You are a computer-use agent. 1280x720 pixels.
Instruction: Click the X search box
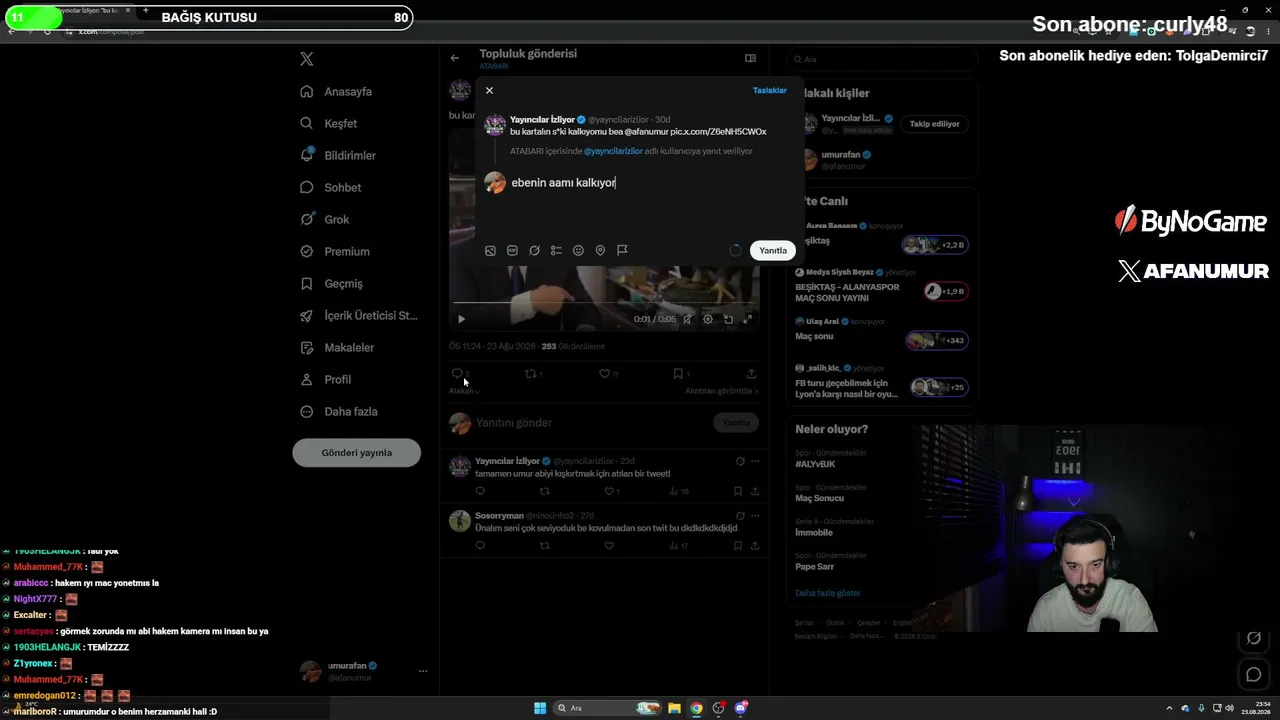(882, 59)
